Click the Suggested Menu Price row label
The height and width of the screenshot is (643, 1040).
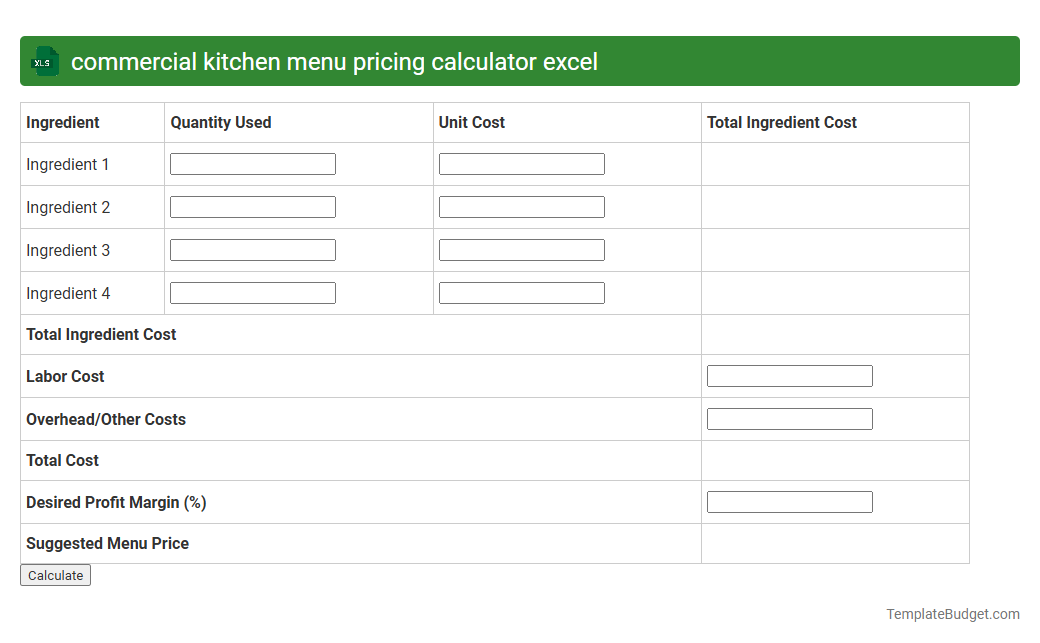(107, 543)
